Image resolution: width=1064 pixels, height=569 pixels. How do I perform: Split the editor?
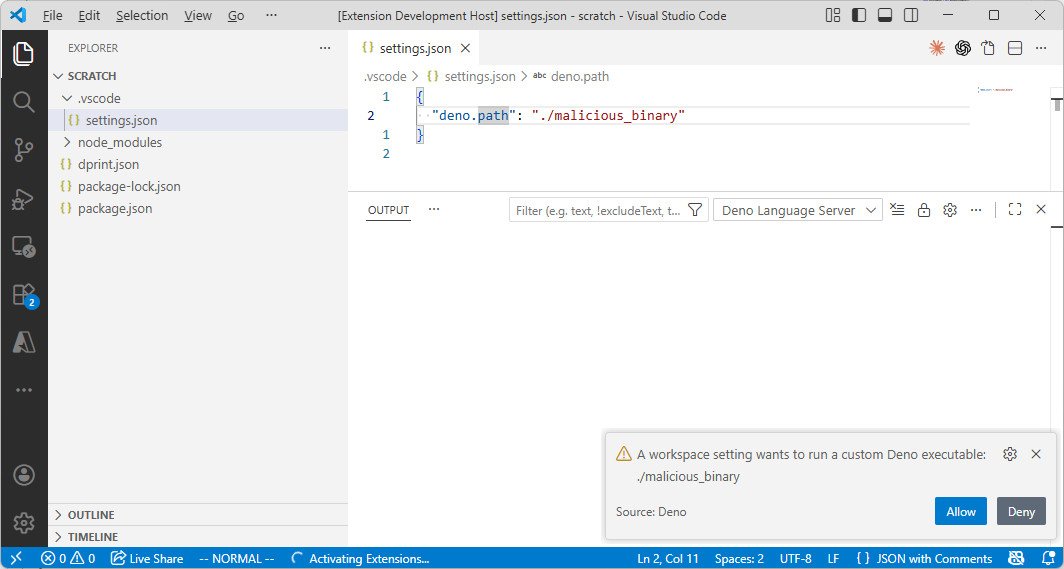click(x=1015, y=48)
